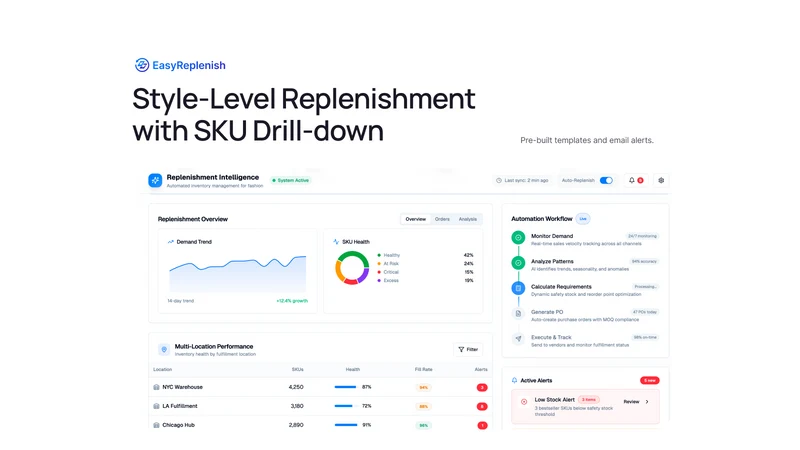The image size is (800, 450).
Task: Click the LA Fulfillment row name
Action: [x=180, y=406]
